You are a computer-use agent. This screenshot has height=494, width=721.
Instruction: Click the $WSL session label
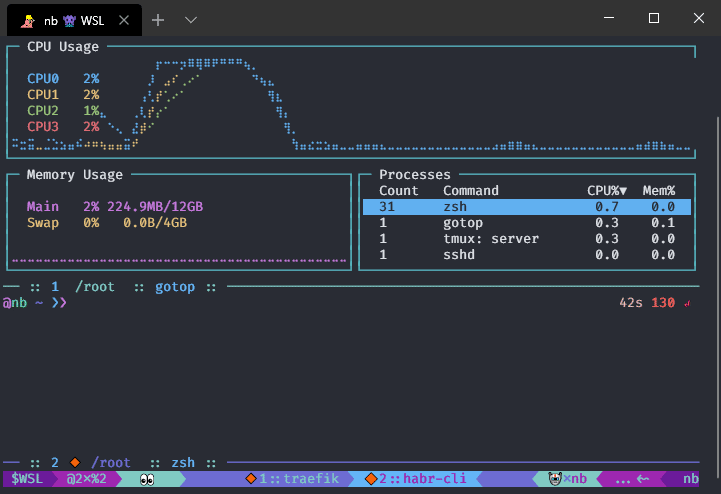[27, 479]
